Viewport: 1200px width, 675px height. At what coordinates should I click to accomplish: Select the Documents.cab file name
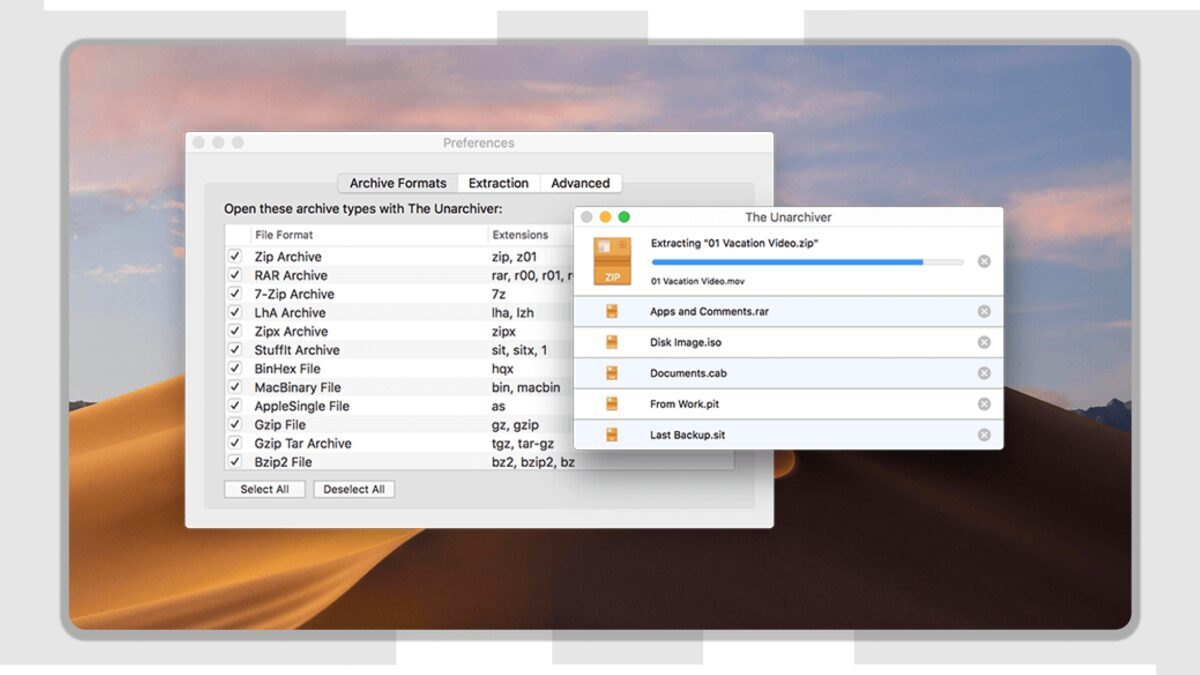688,373
